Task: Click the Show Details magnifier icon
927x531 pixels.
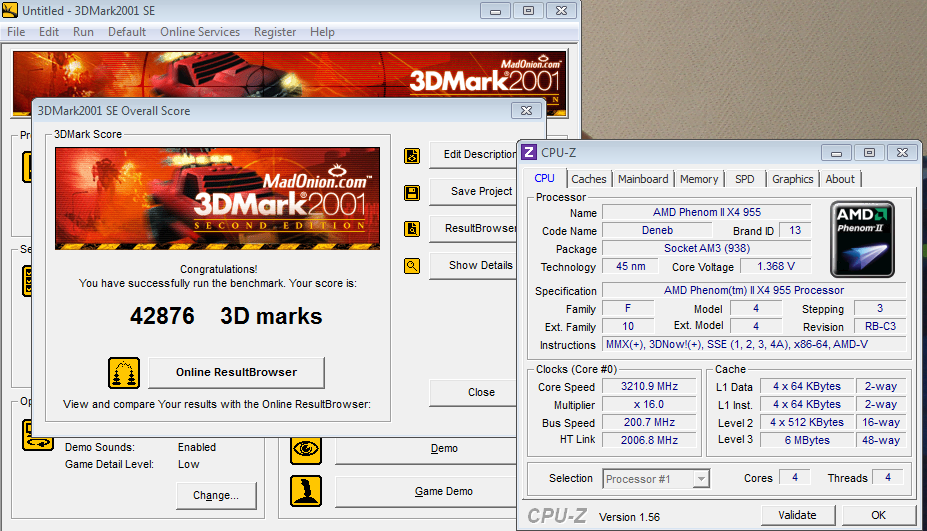Action: click(x=412, y=266)
